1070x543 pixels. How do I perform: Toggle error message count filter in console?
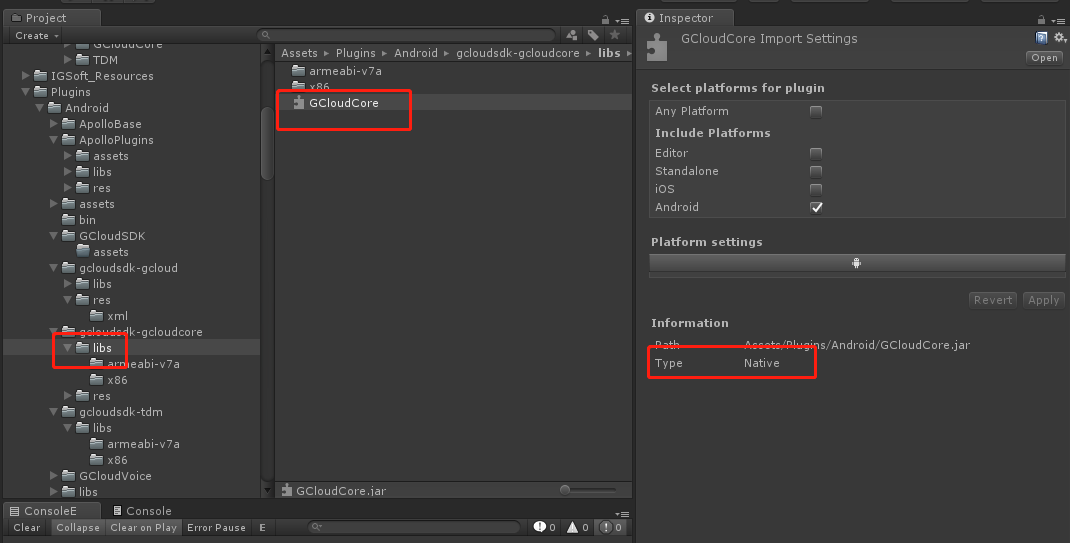coord(611,527)
